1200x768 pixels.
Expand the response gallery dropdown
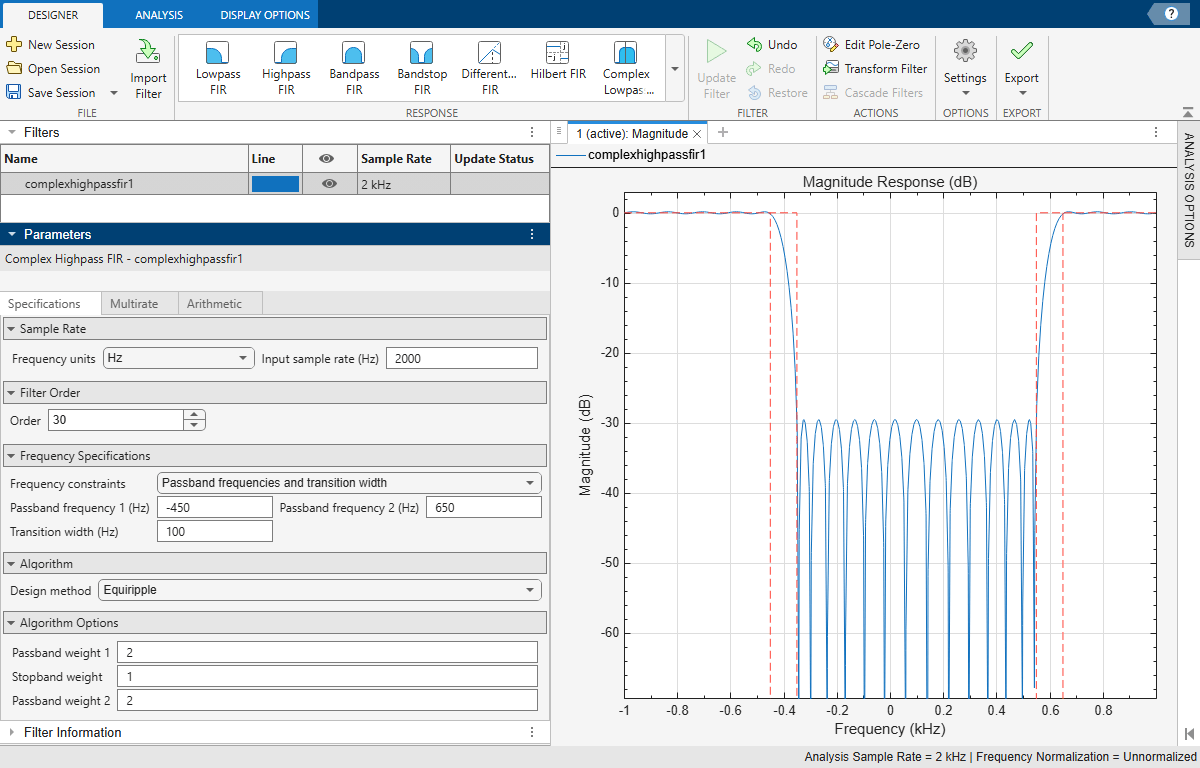pyautogui.click(x=675, y=69)
